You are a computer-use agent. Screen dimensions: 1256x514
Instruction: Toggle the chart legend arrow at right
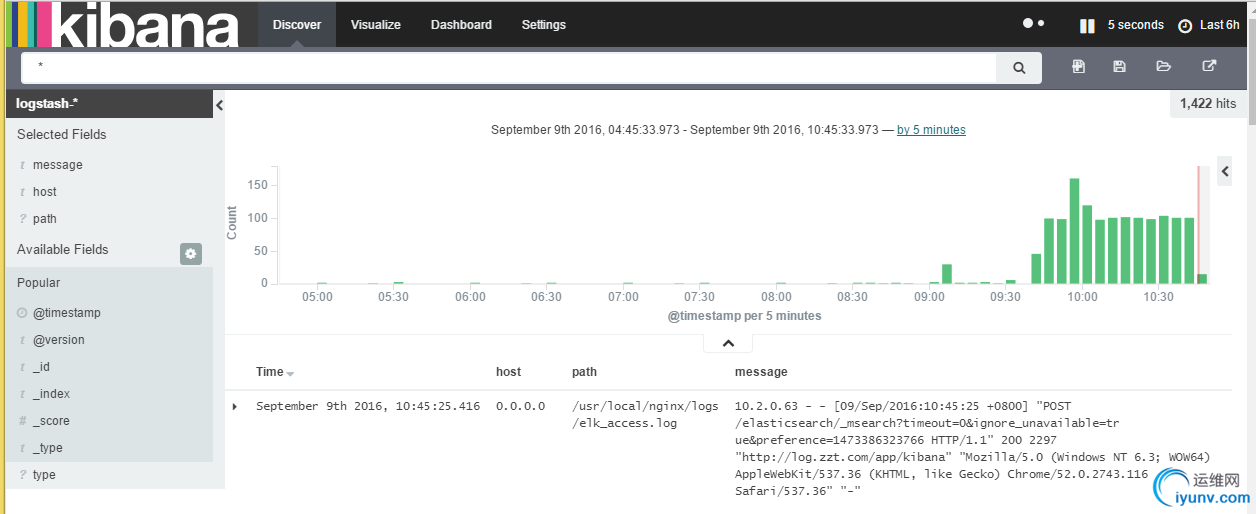tap(1225, 172)
